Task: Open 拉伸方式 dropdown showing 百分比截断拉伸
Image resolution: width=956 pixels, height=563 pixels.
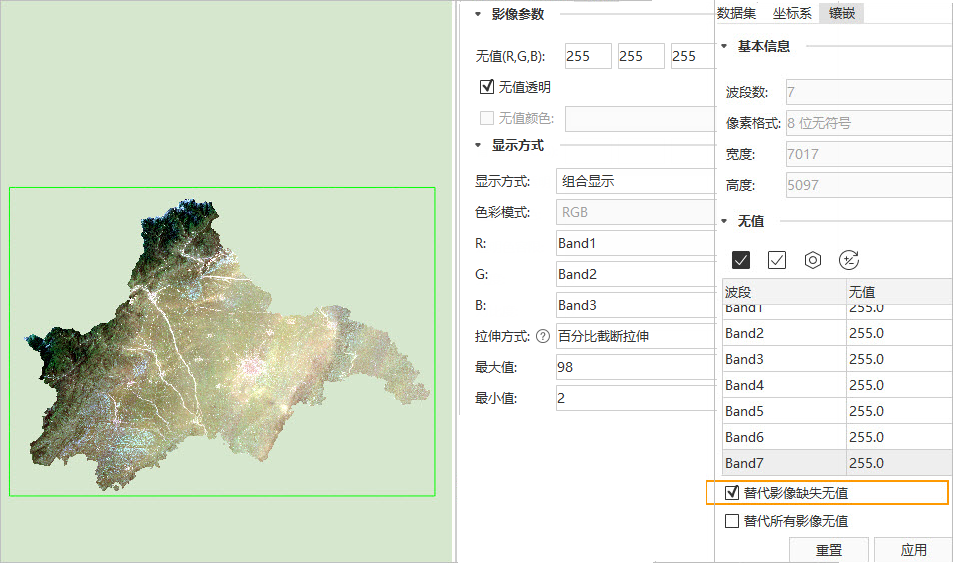Action: [x=634, y=336]
